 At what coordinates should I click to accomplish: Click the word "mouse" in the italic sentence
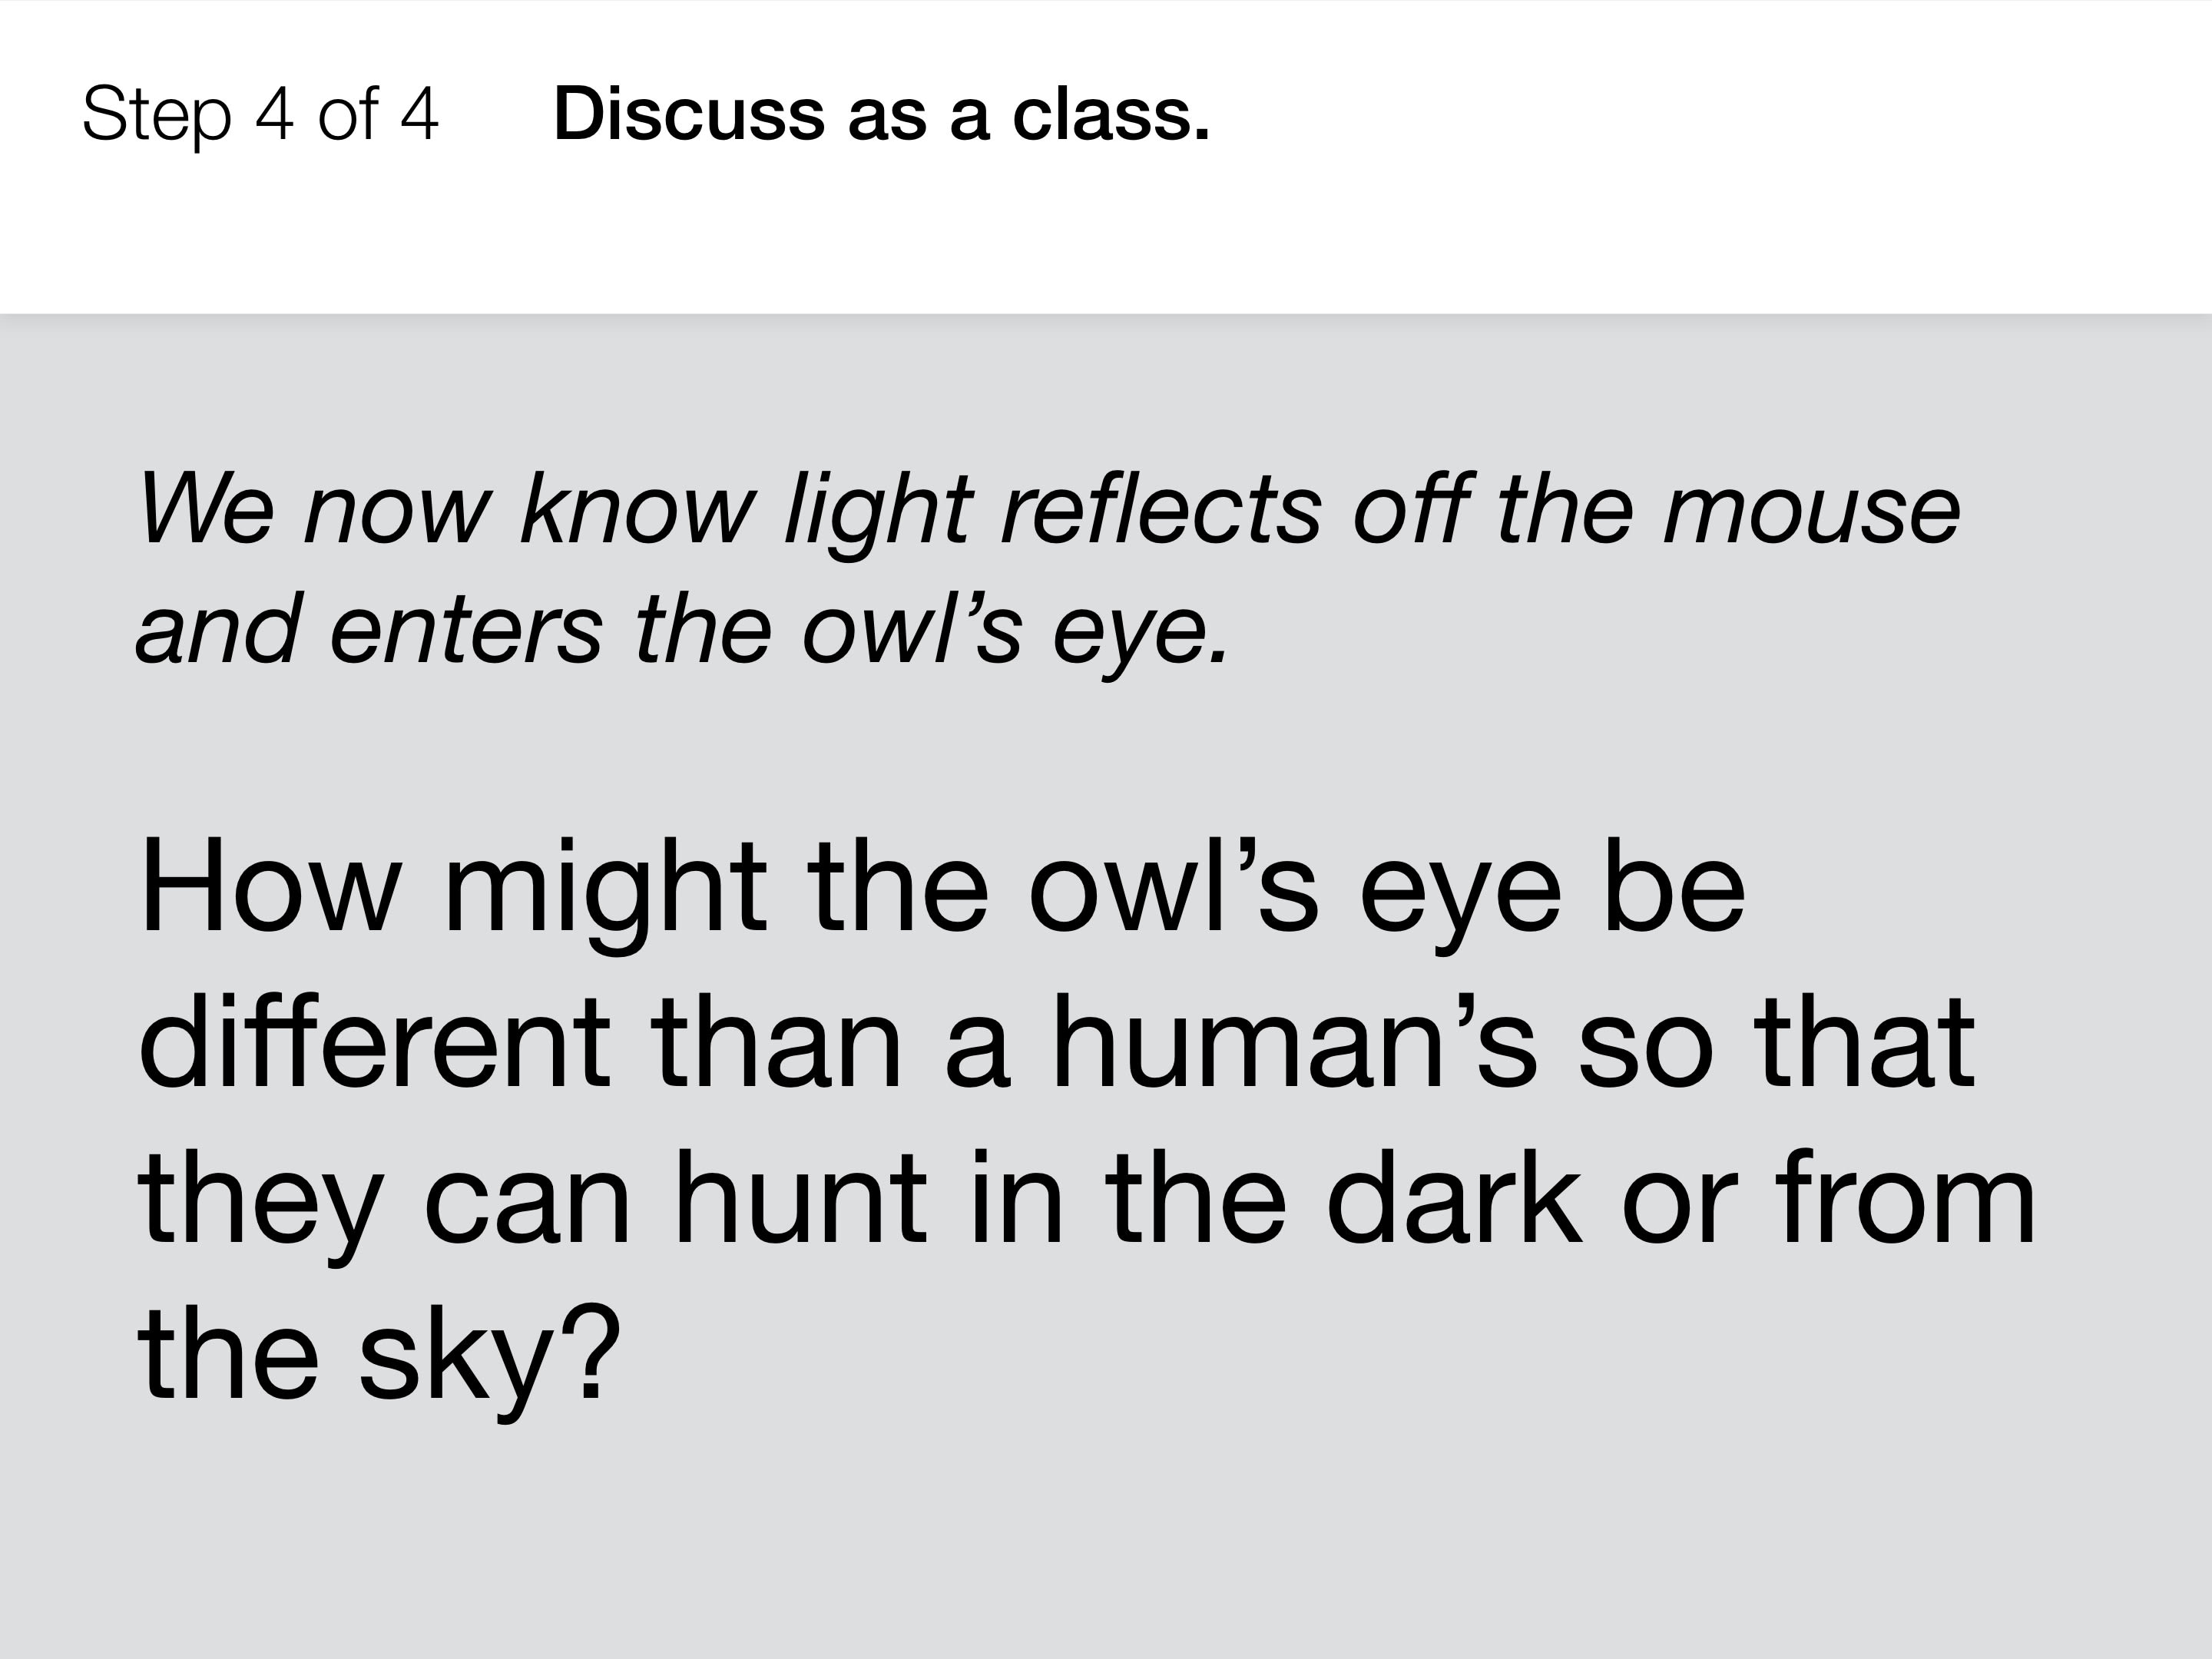coord(1811,512)
